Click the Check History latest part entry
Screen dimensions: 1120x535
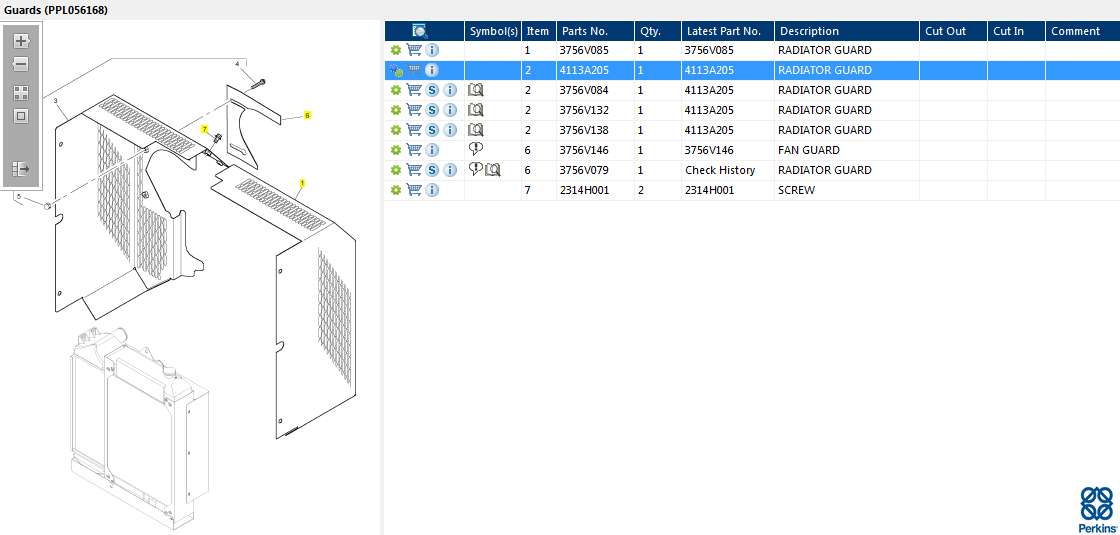(x=720, y=170)
